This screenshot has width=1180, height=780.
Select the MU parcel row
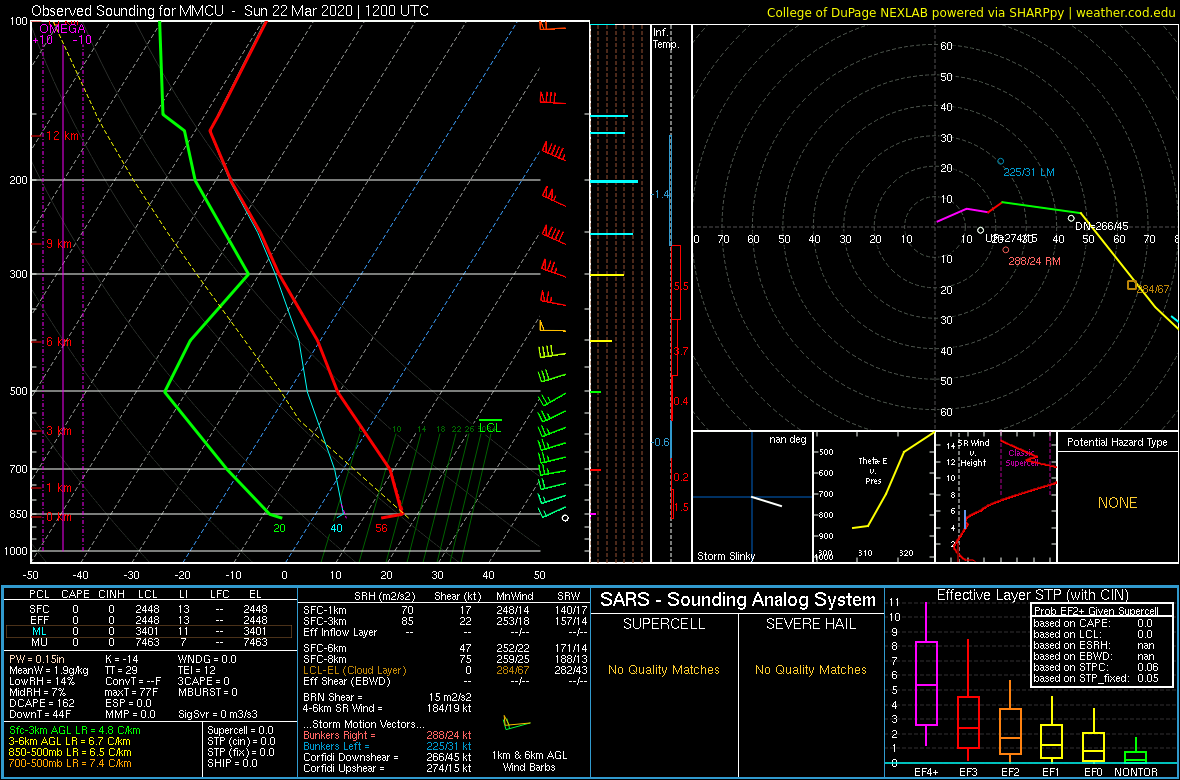click(x=149, y=643)
